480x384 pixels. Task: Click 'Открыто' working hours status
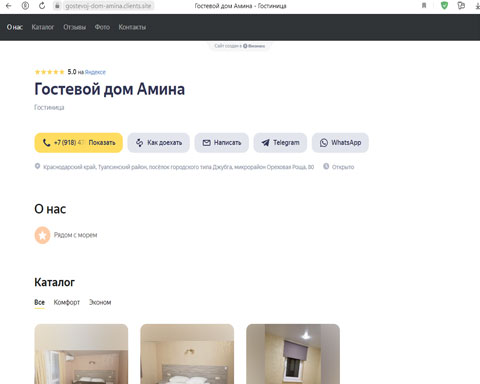pyautogui.click(x=343, y=167)
